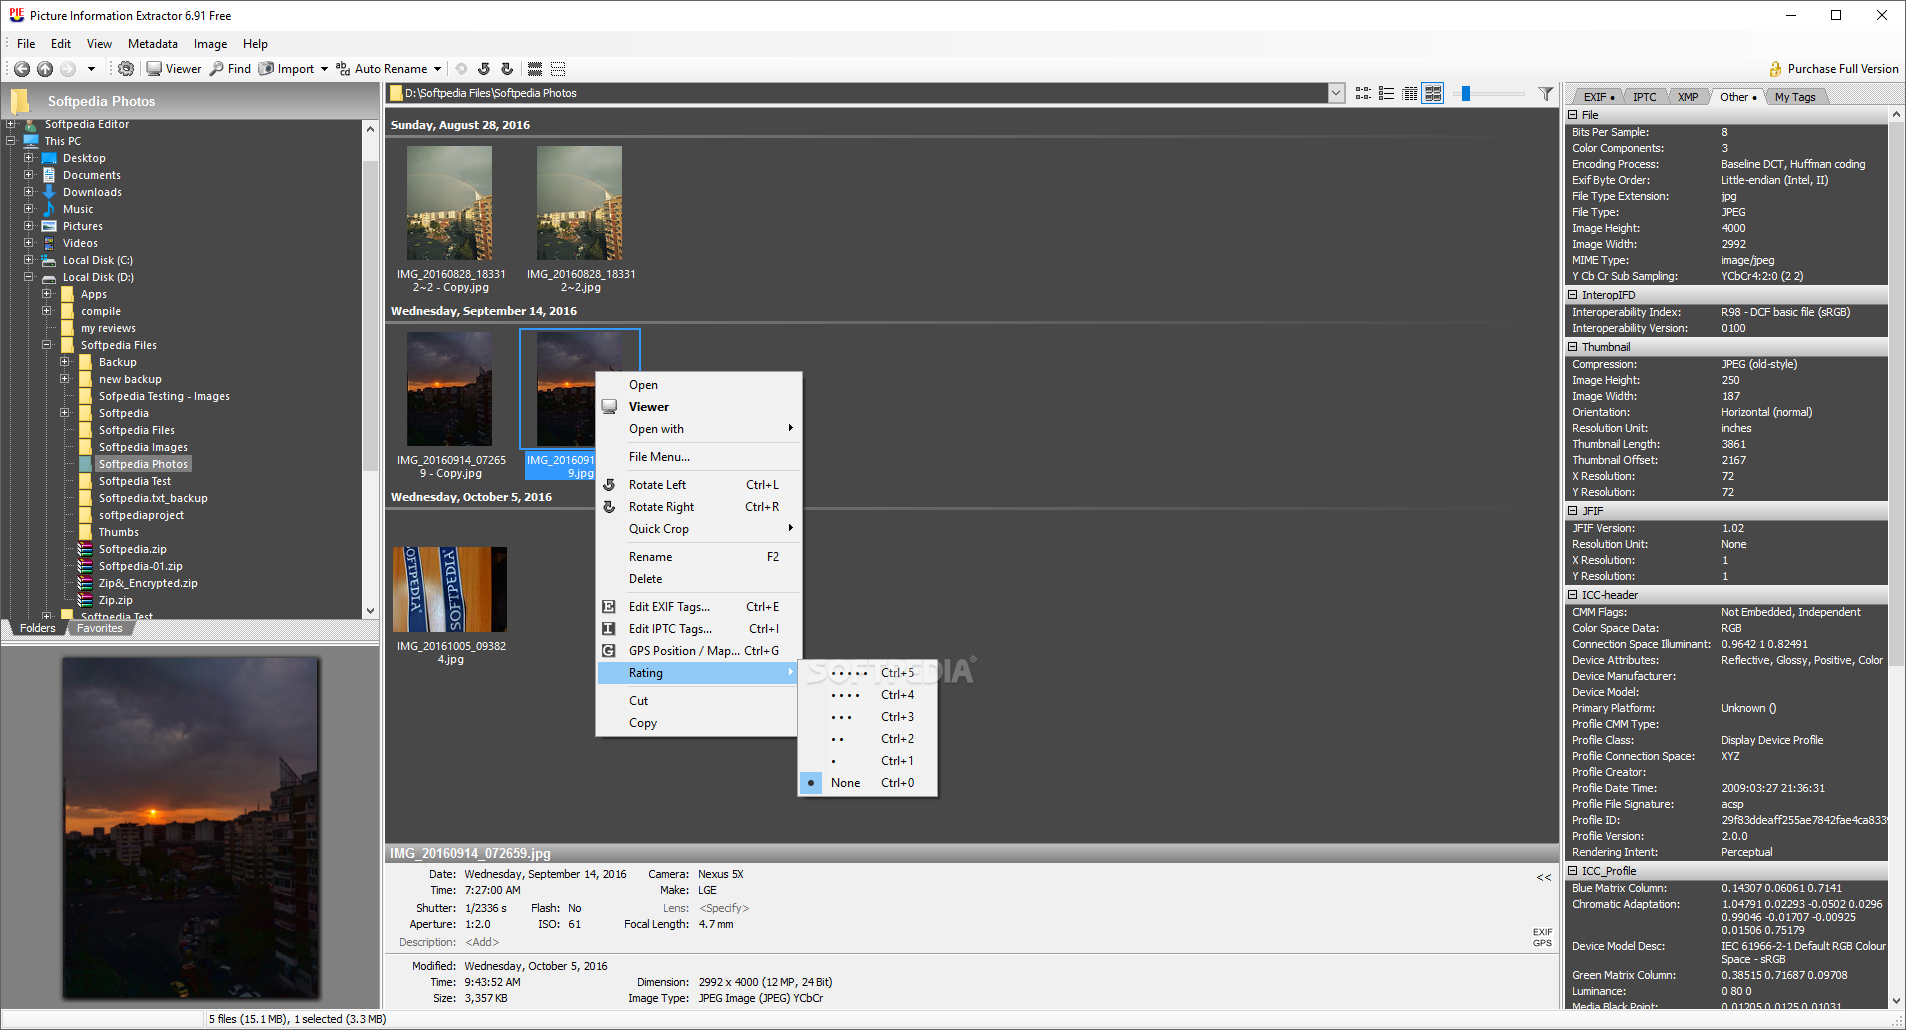Click the <Specify> lens link

click(x=724, y=908)
